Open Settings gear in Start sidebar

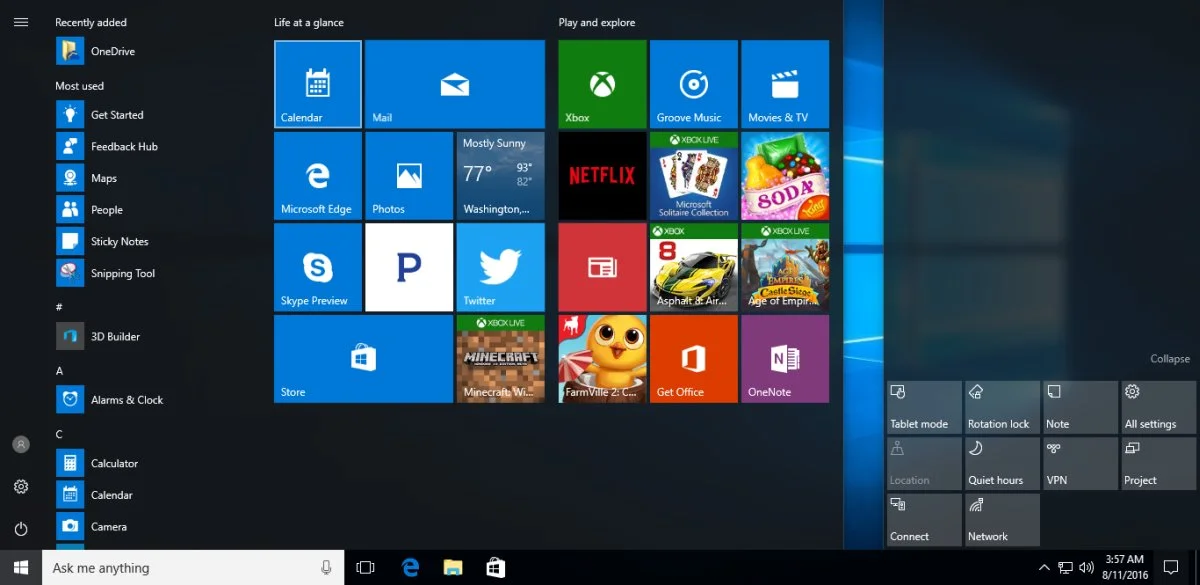(x=21, y=487)
